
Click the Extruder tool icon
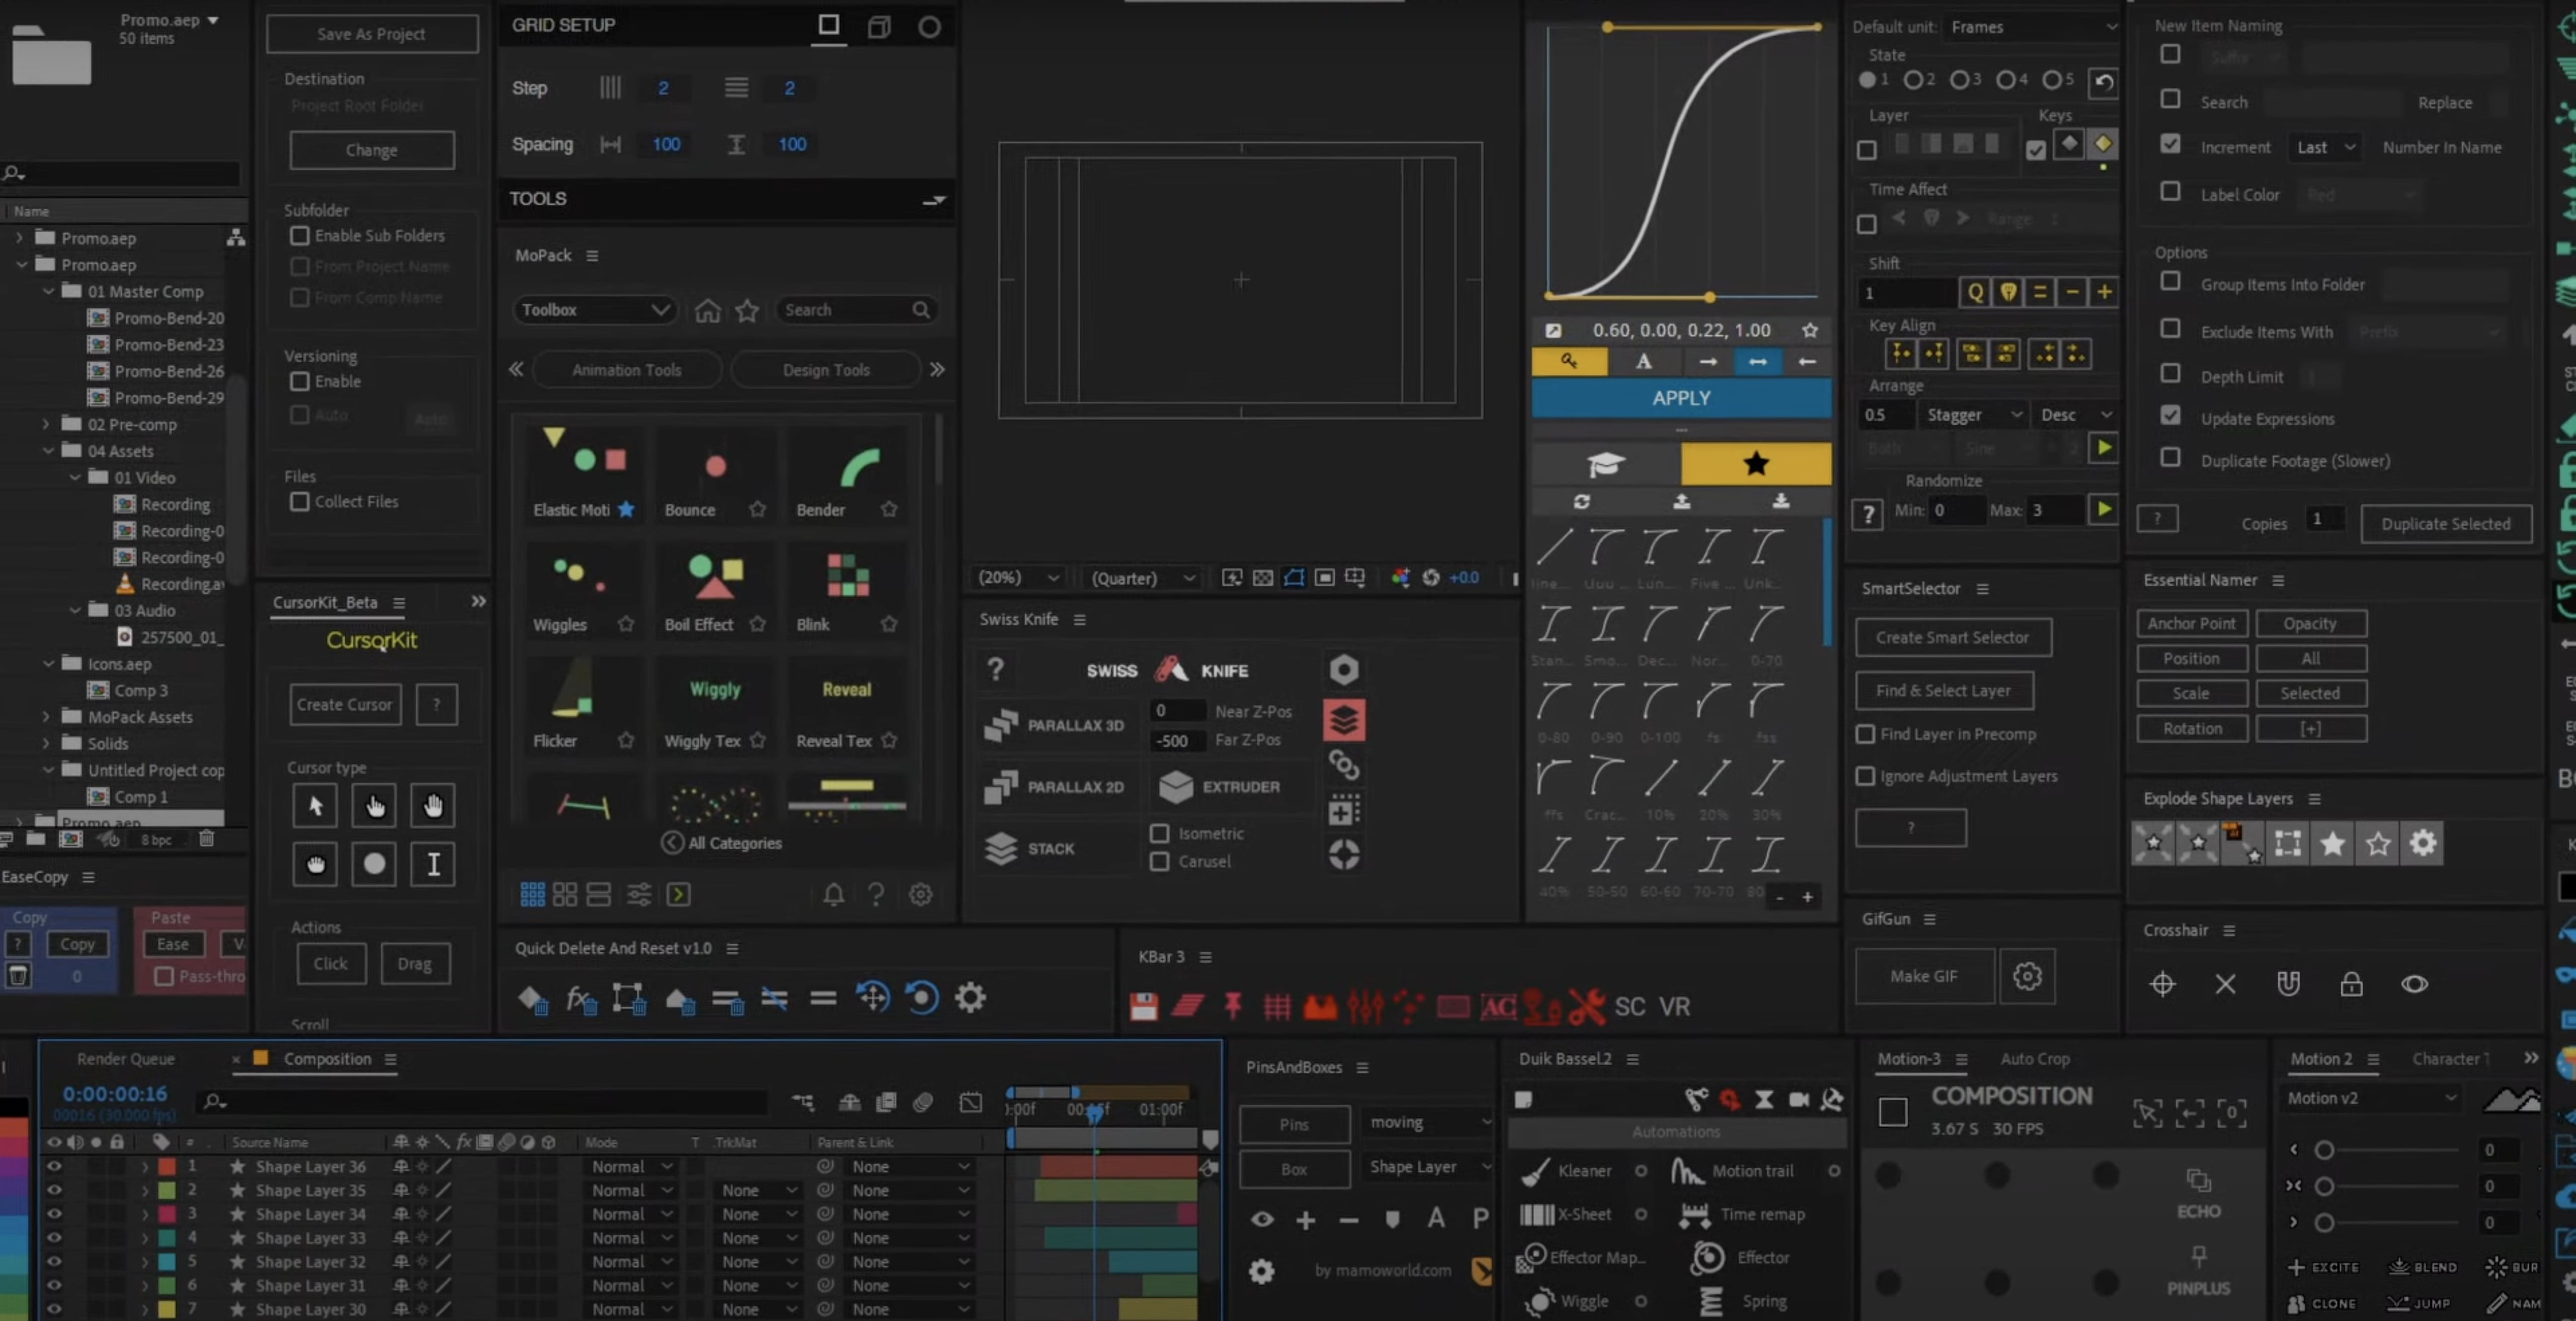pos(1176,787)
